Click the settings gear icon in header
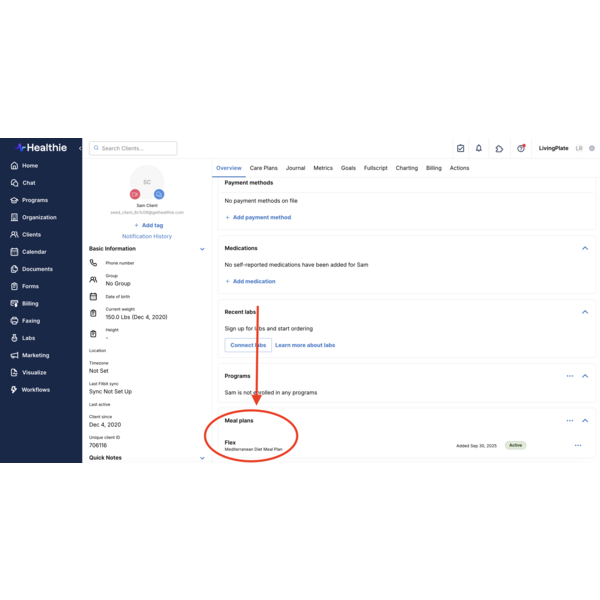Viewport: 600px width, 600px height. point(592,148)
